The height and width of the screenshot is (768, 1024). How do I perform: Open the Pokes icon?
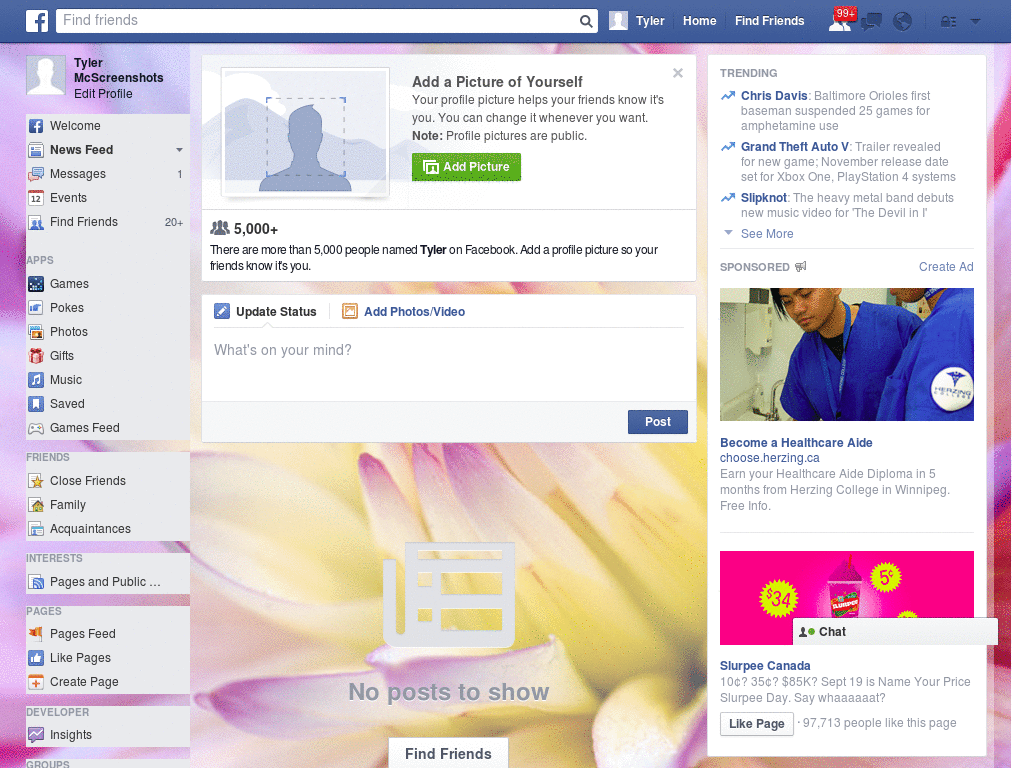(x=36, y=308)
